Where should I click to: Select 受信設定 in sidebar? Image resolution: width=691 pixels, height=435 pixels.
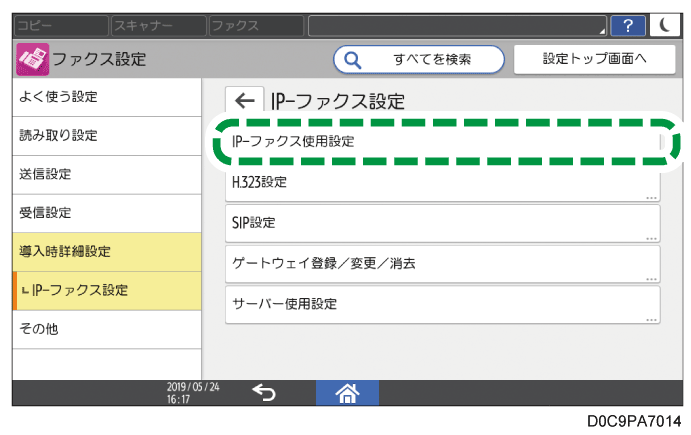107,213
